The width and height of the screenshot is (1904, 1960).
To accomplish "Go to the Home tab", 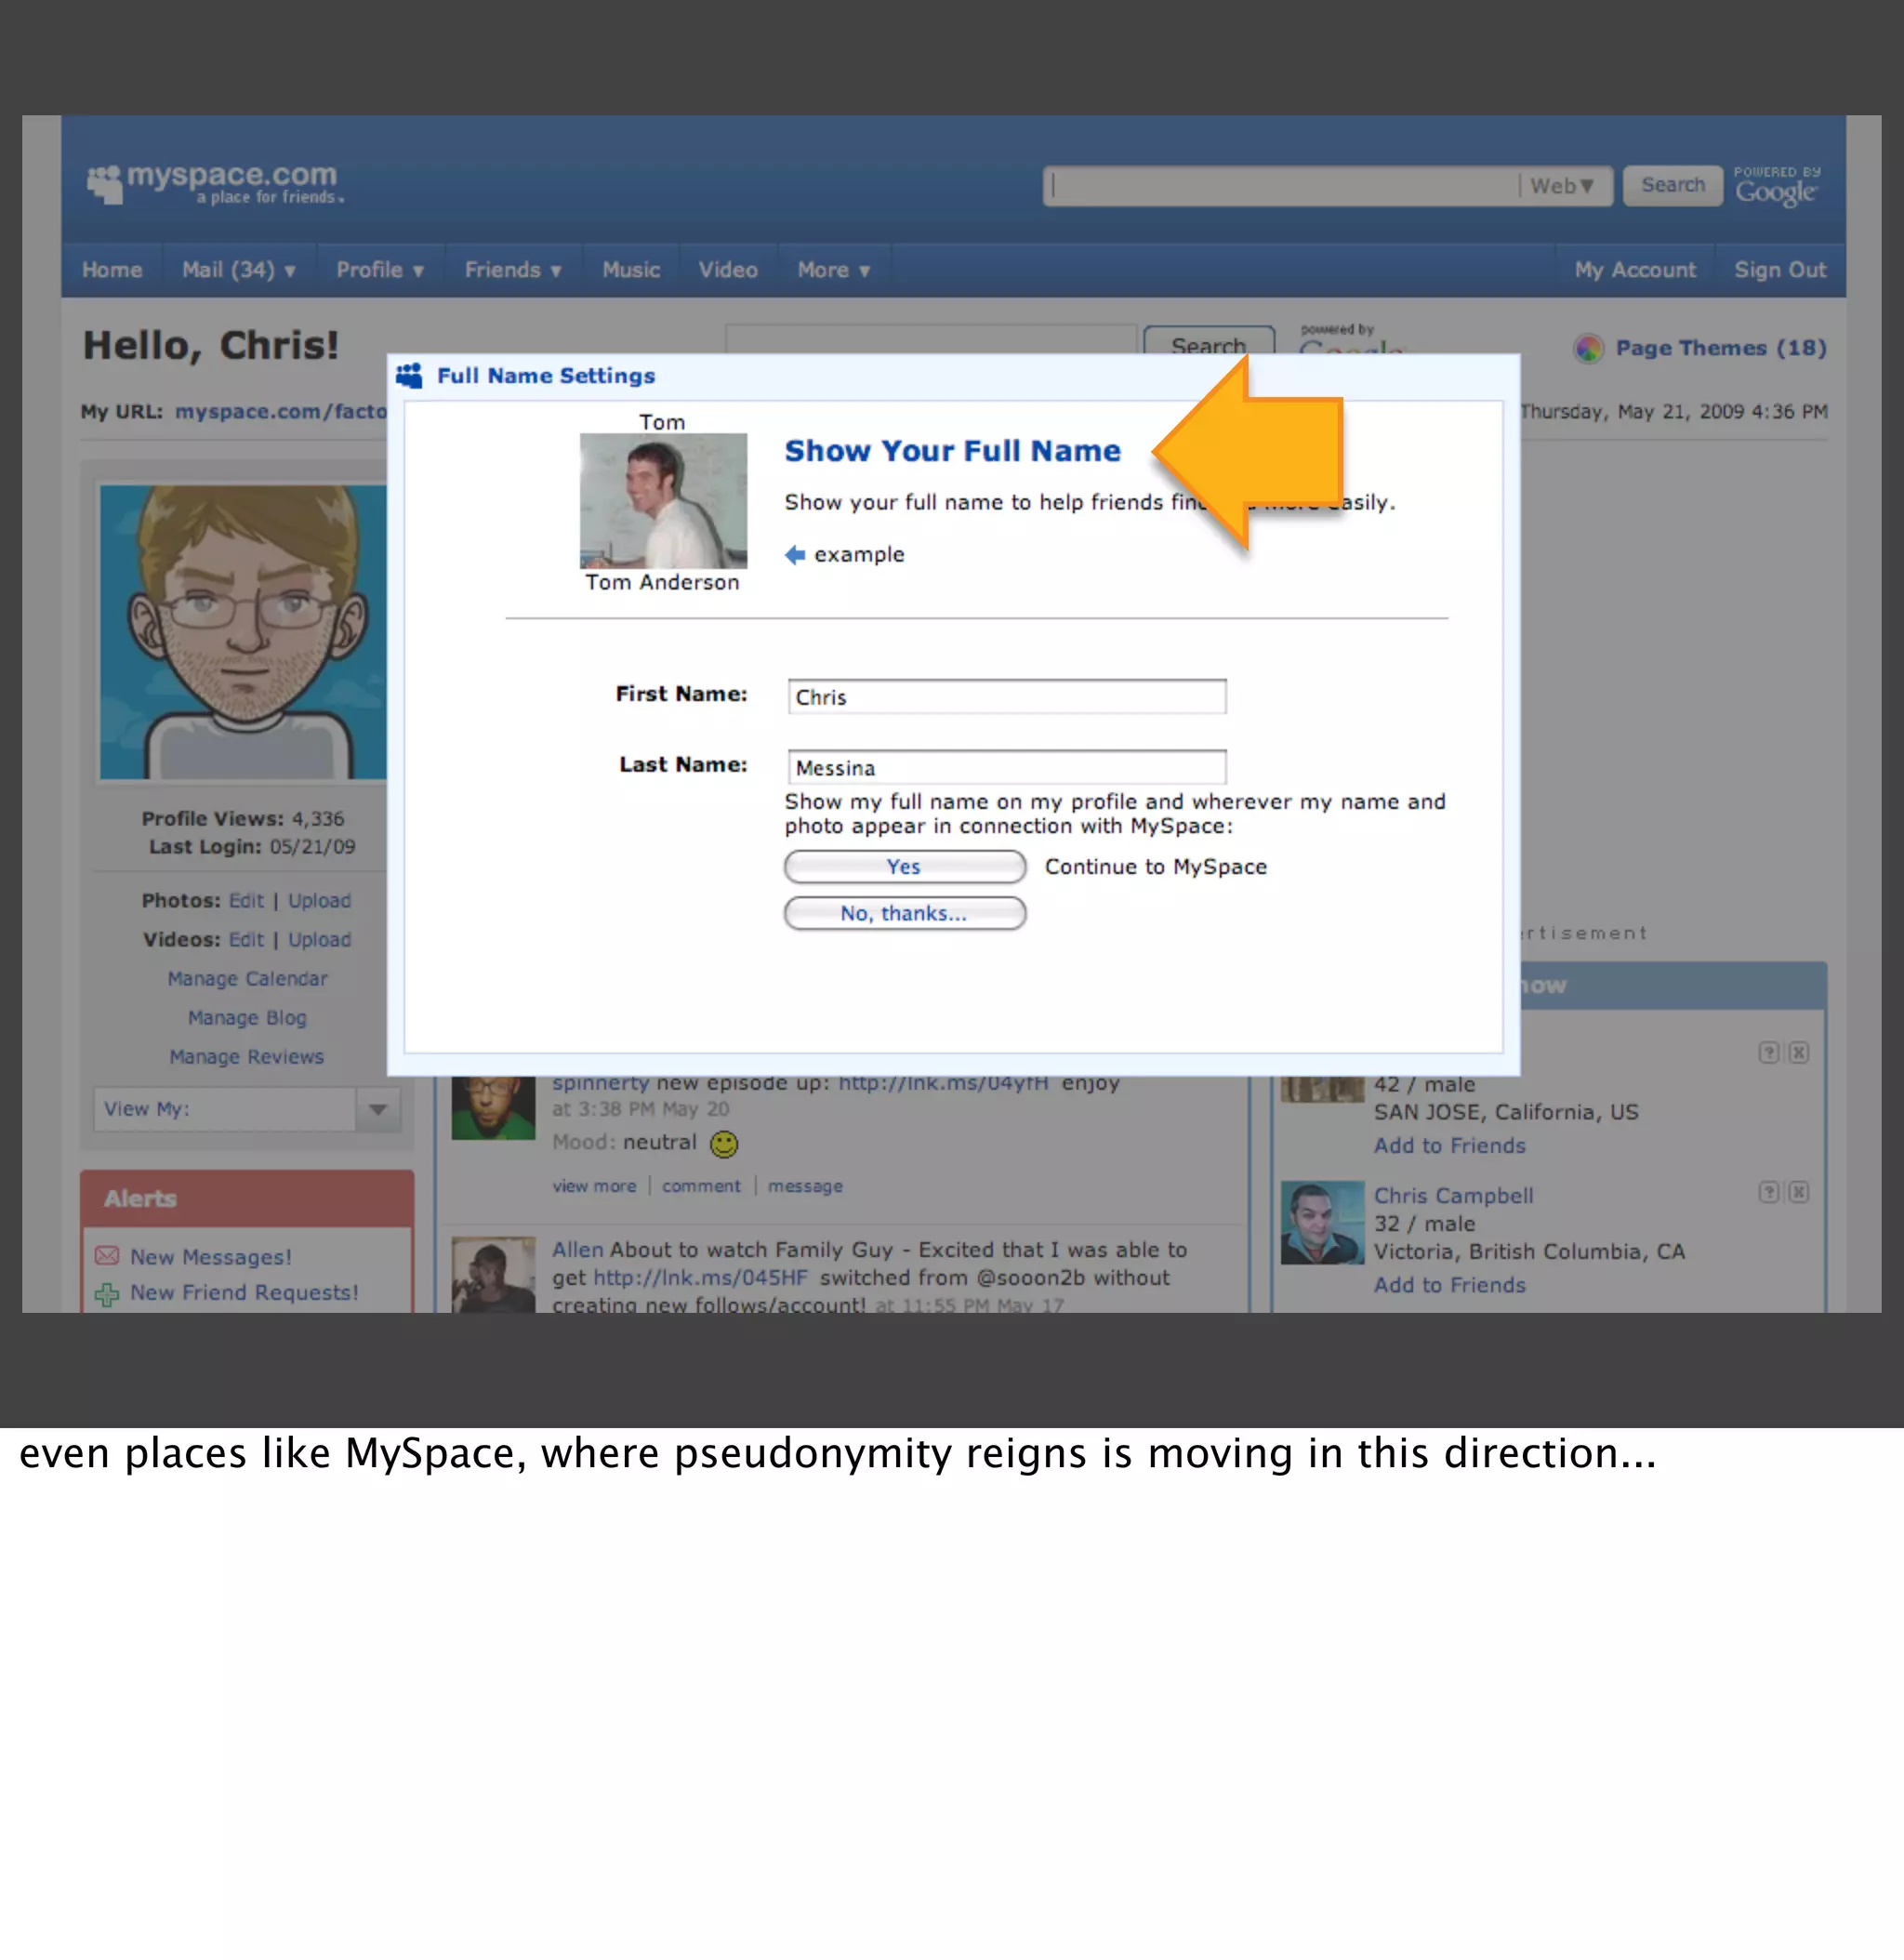I will (x=112, y=270).
